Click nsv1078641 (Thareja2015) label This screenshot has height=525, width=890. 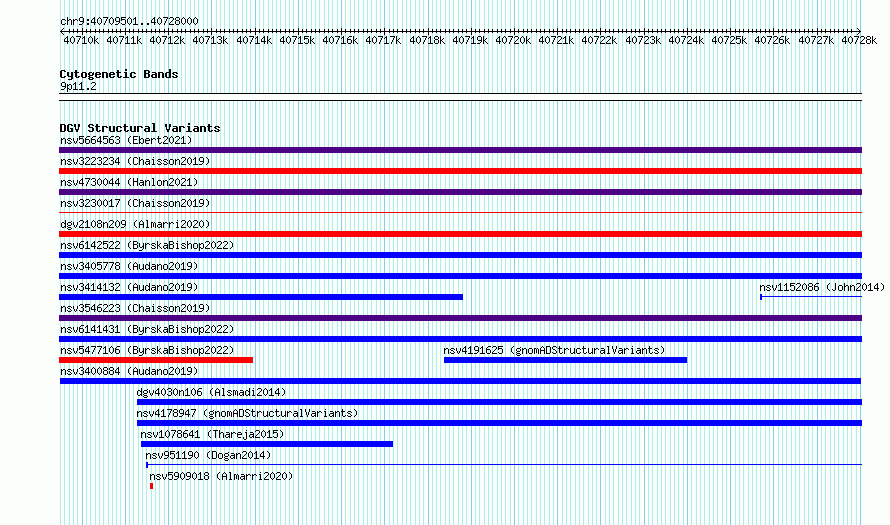click(212, 434)
